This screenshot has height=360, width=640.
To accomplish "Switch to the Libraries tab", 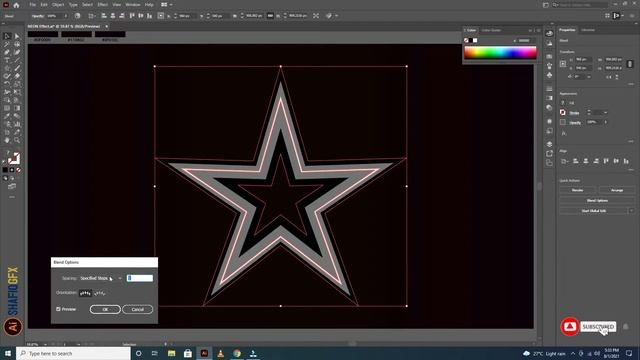I will coord(588,30).
